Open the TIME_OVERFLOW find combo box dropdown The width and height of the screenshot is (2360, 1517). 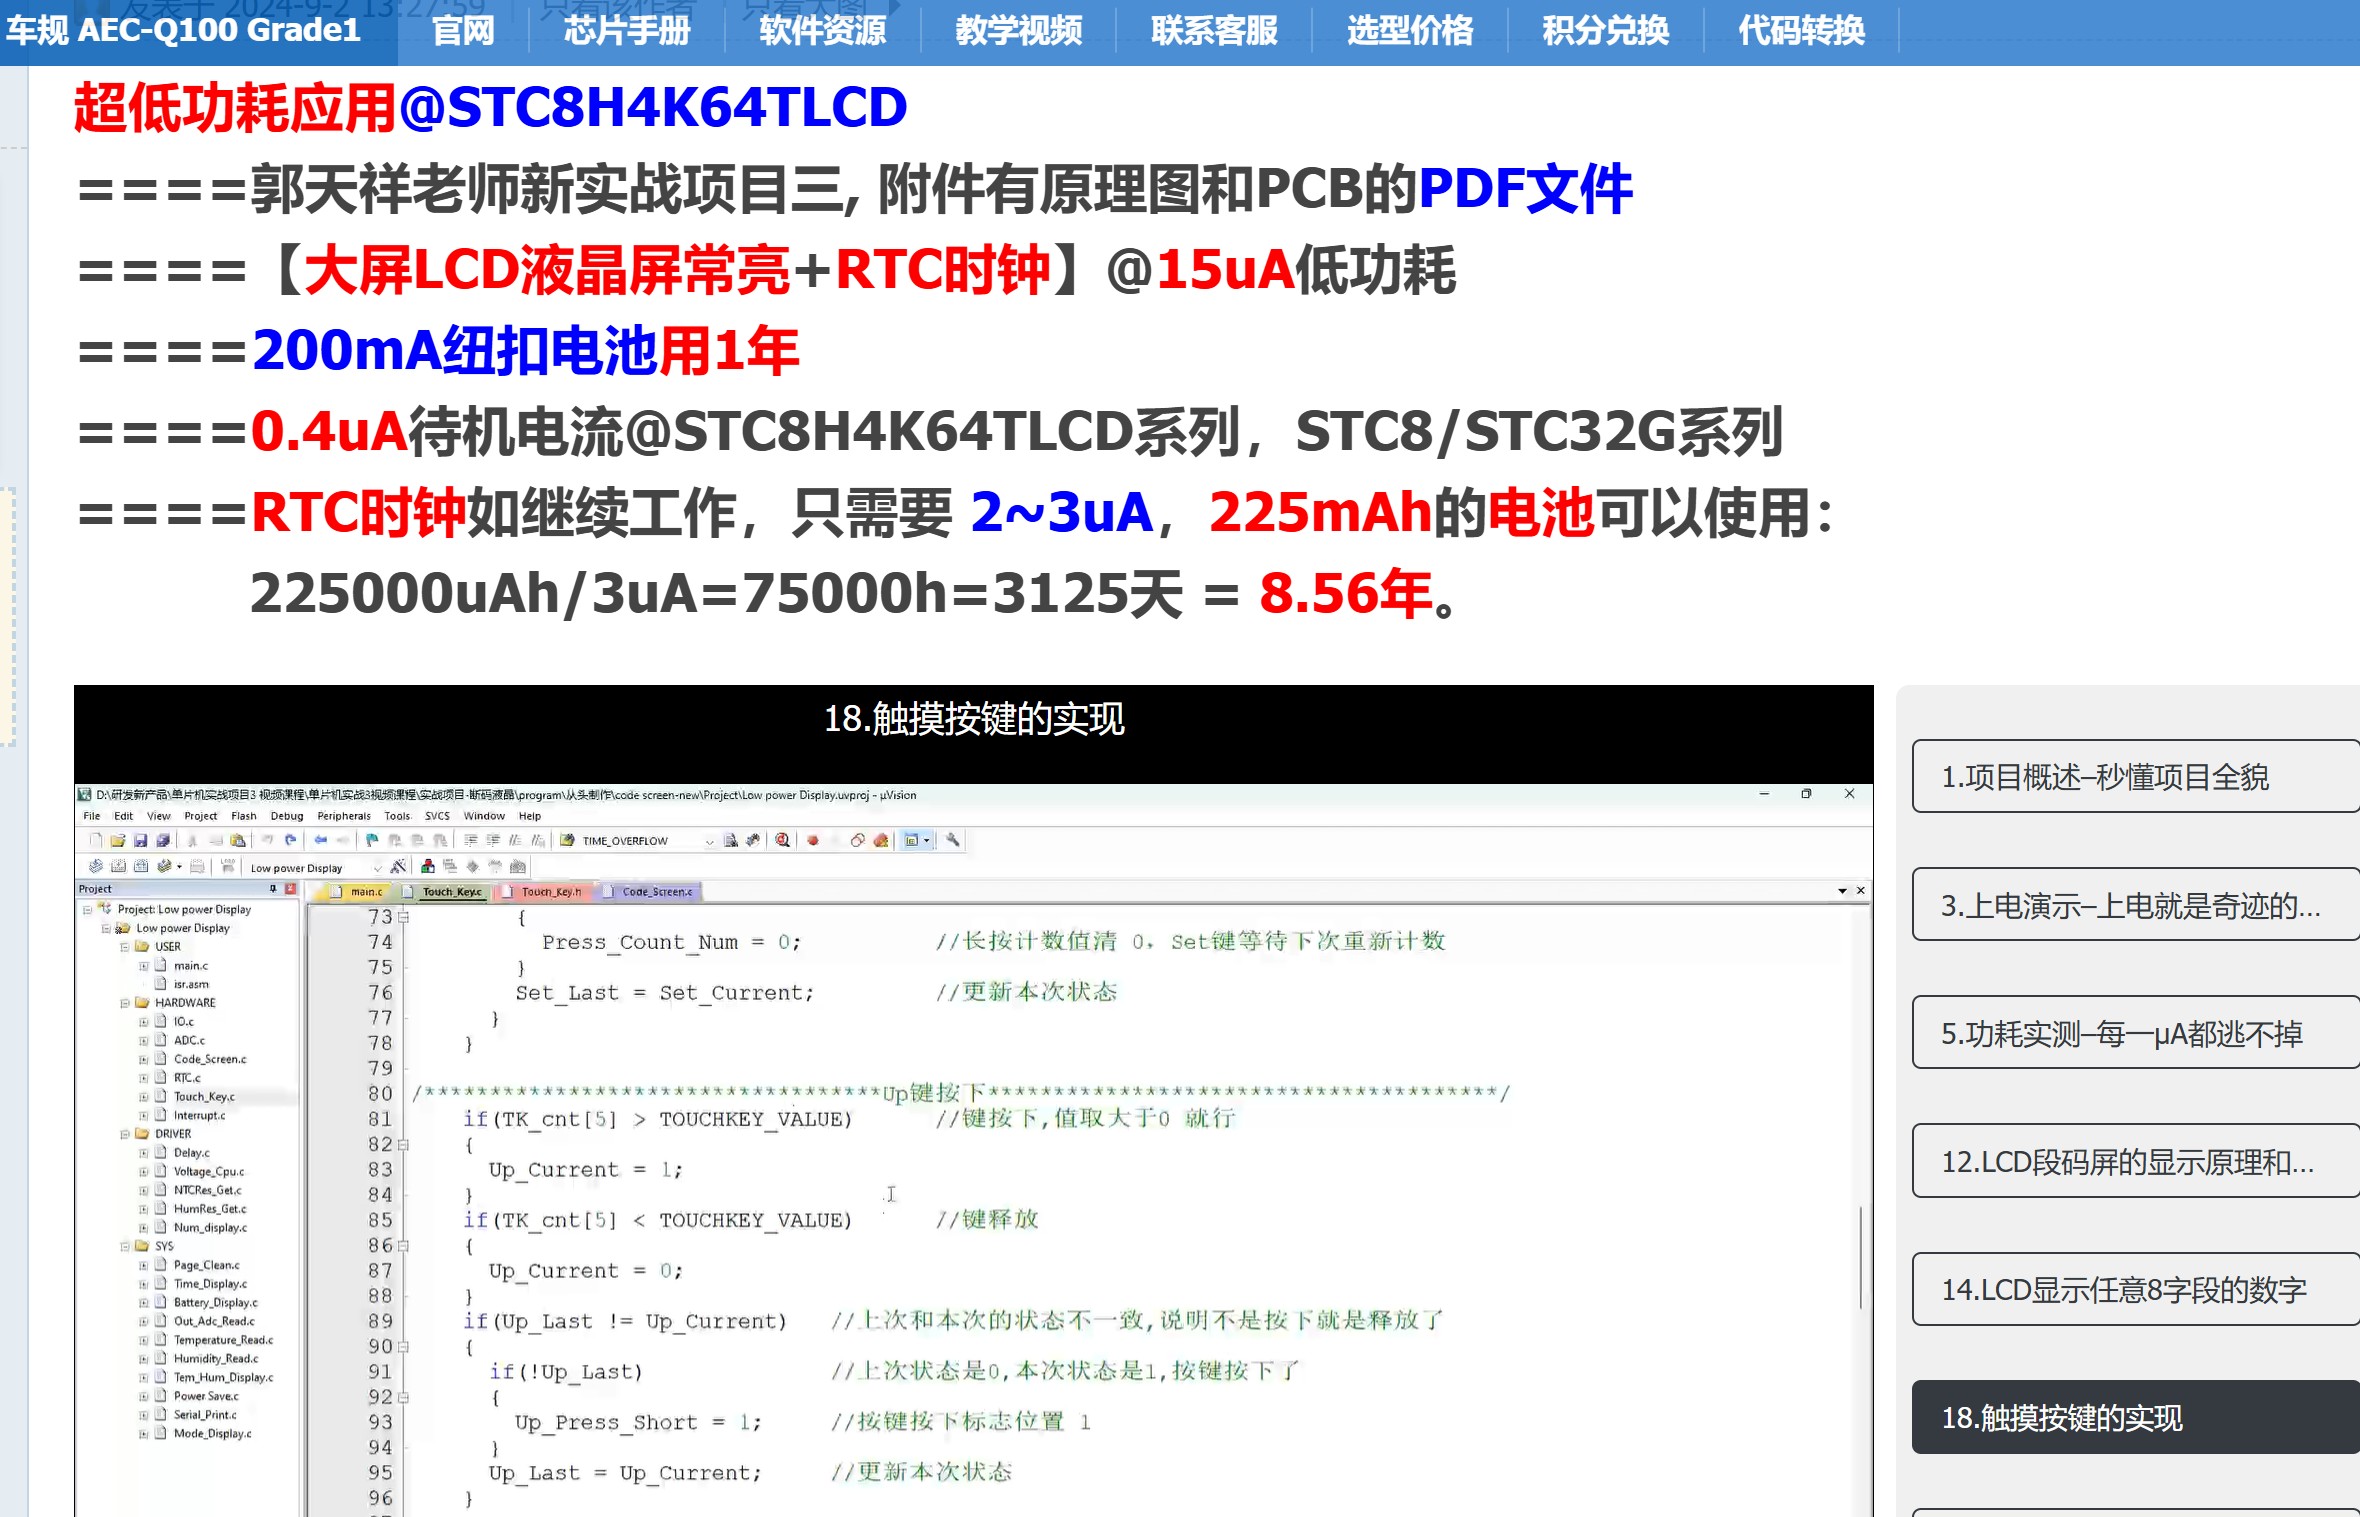709,841
